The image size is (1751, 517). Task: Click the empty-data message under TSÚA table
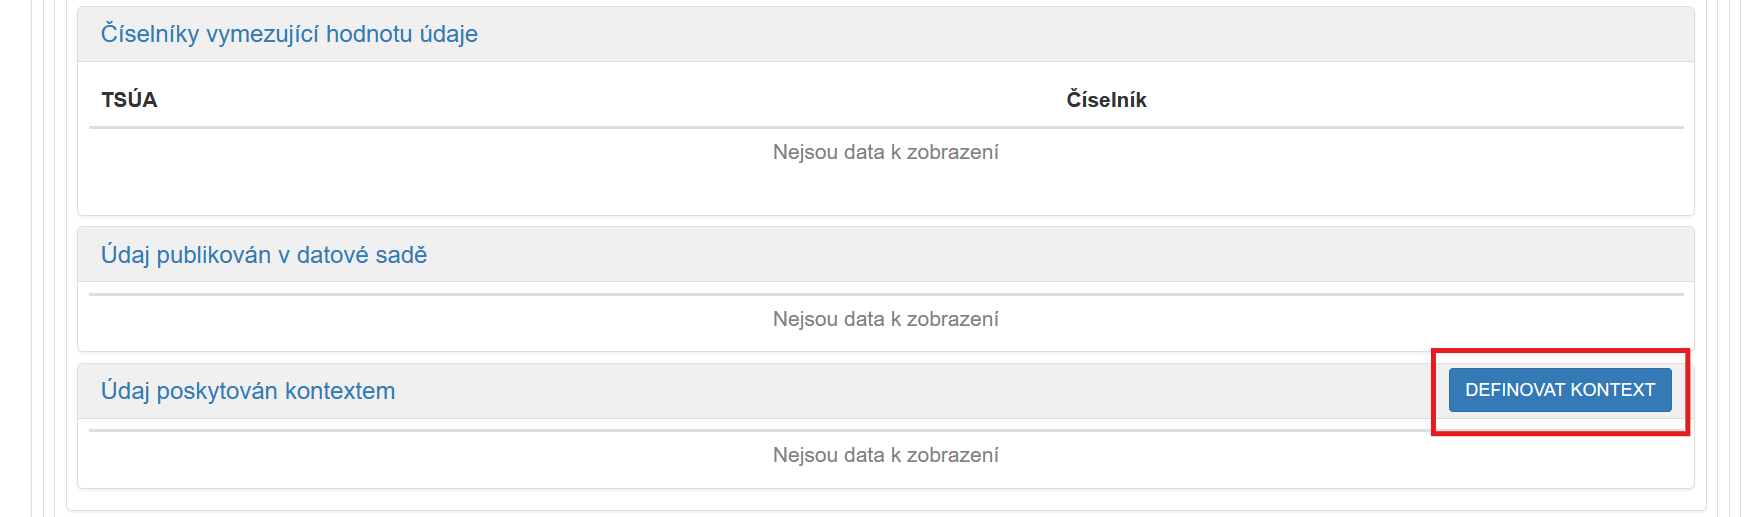(x=885, y=152)
